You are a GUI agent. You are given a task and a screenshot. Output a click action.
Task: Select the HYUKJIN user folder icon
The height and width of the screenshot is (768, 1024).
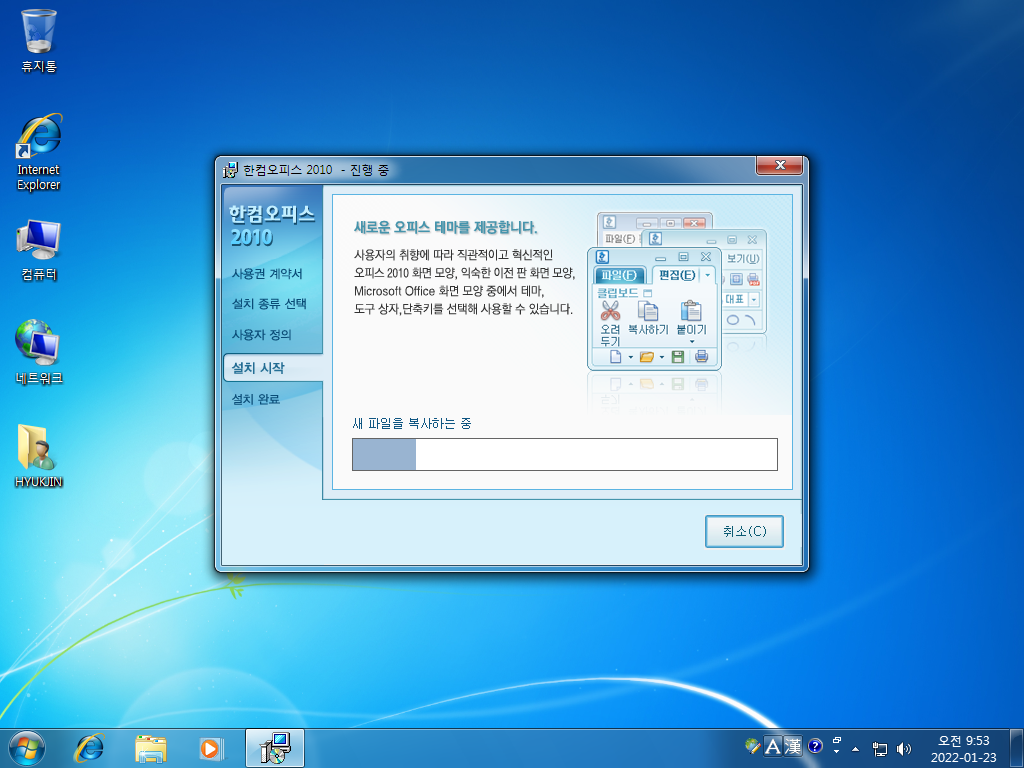pos(39,456)
